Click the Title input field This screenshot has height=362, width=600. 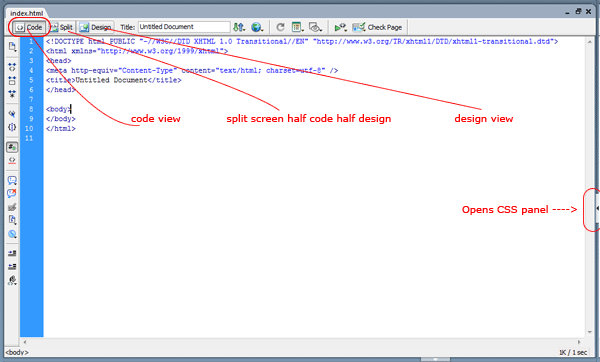[184, 27]
